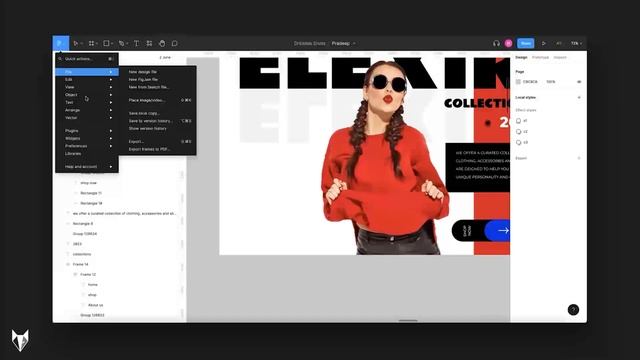The height and width of the screenshot is (360, 640).
Task: Open the zoom level dropdown
Action: tap(576, 43)
